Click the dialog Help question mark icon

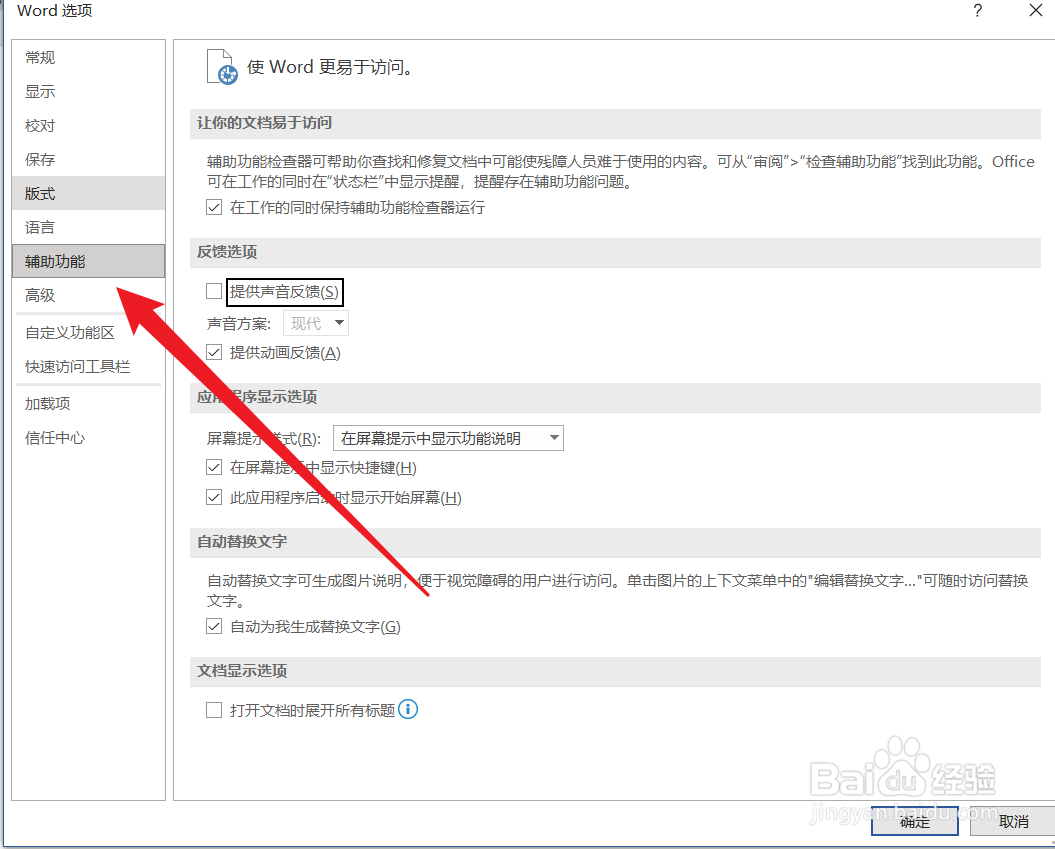(x=977, y=11)
